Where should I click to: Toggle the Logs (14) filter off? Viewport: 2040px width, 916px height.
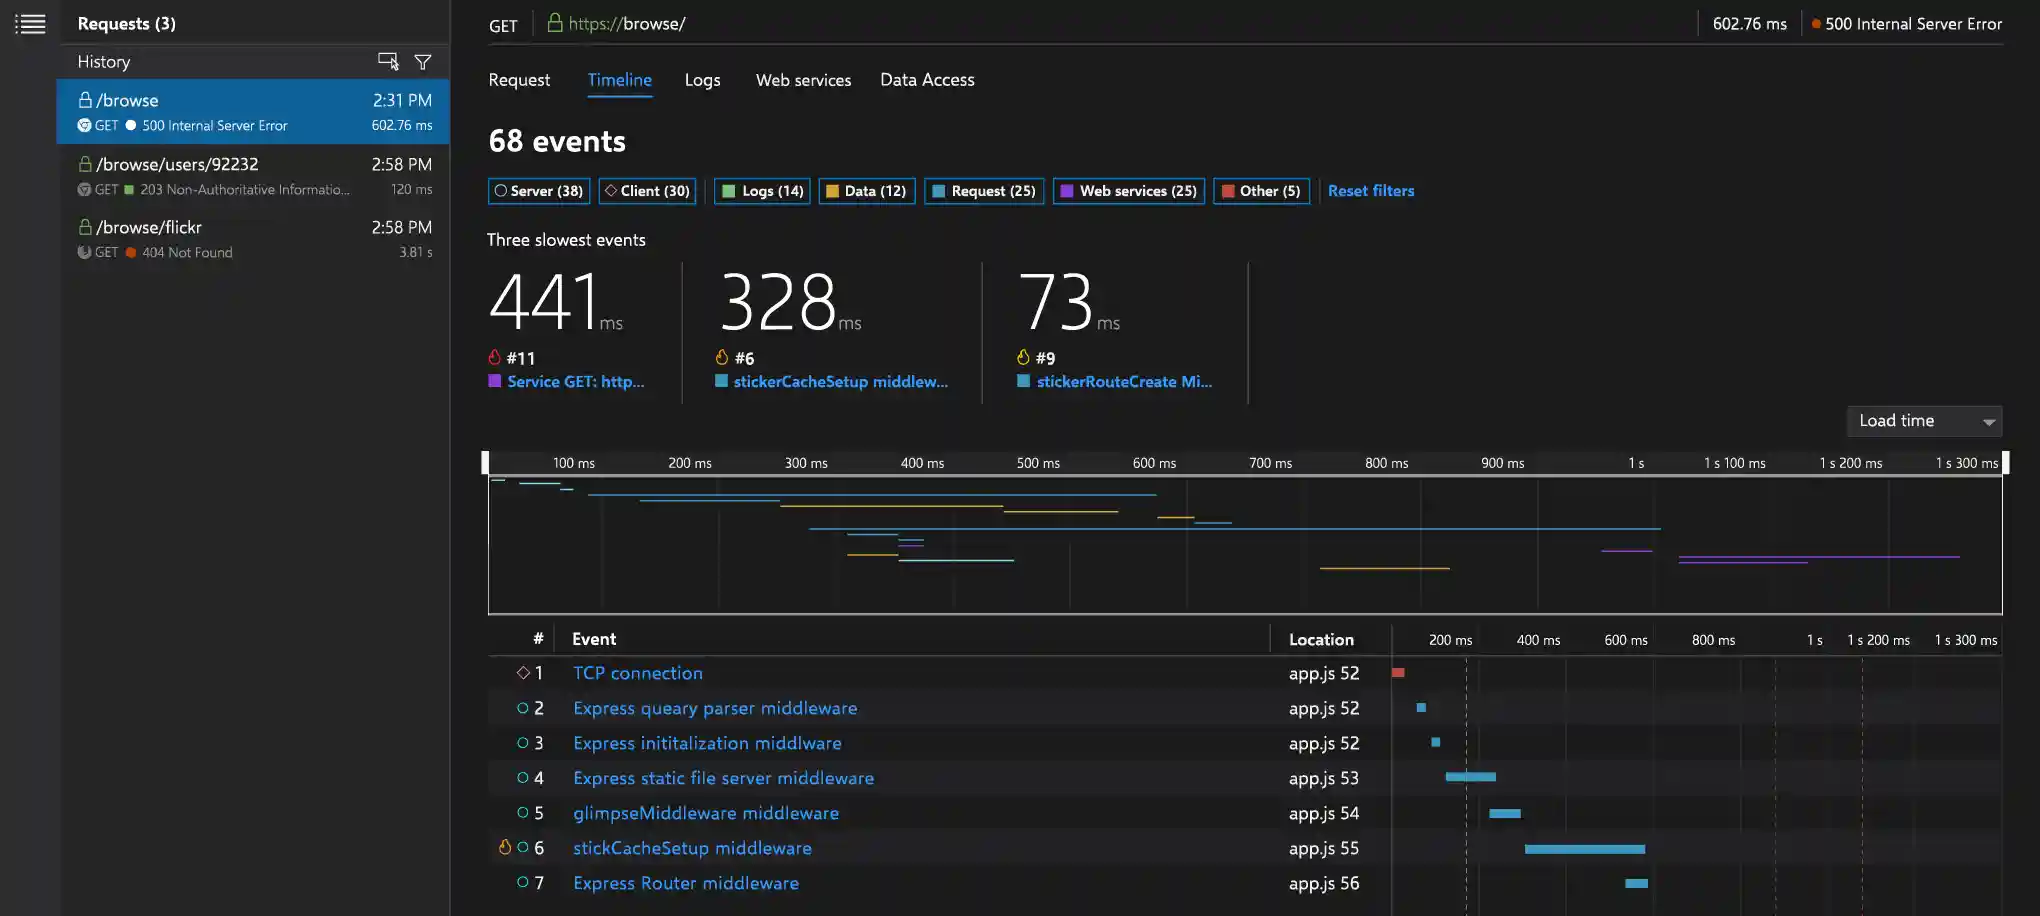761,190
